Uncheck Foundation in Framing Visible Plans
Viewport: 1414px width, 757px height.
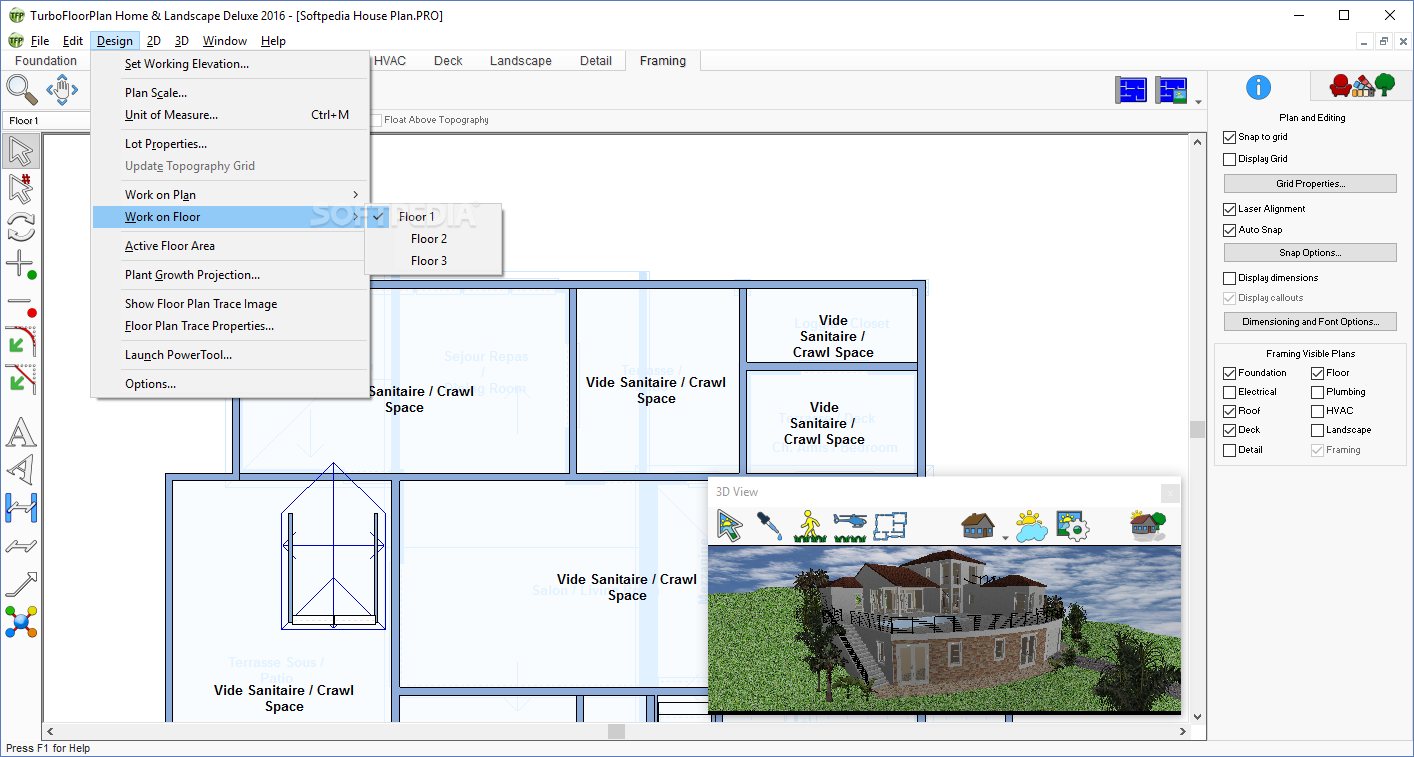coord(1230,373)
